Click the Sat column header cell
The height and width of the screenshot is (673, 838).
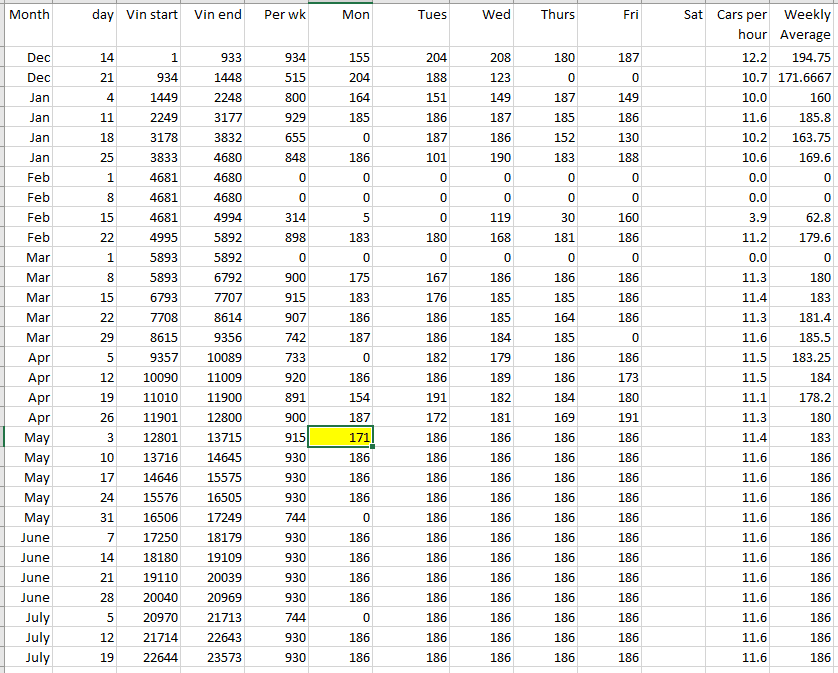677,16
